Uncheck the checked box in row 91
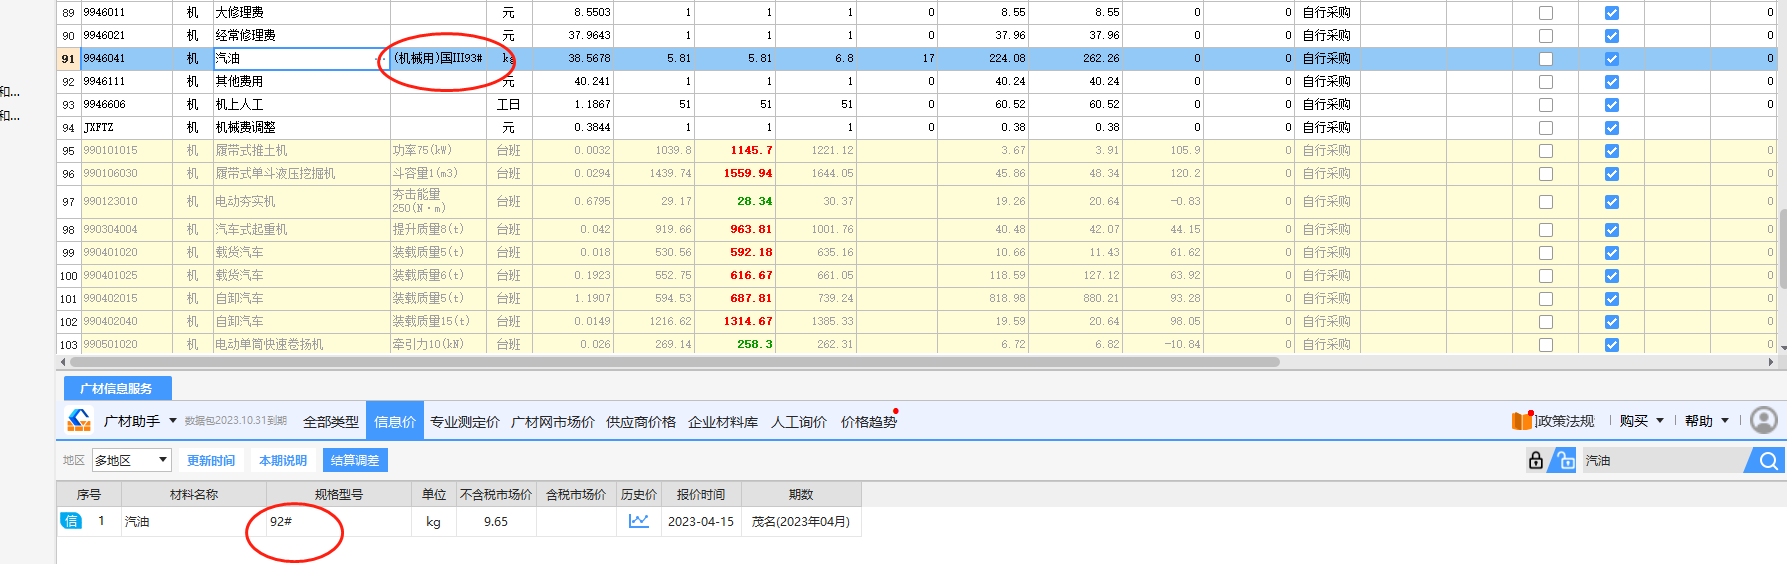The width and height of the screenshot is (1787, 564). coord(1611,59)
